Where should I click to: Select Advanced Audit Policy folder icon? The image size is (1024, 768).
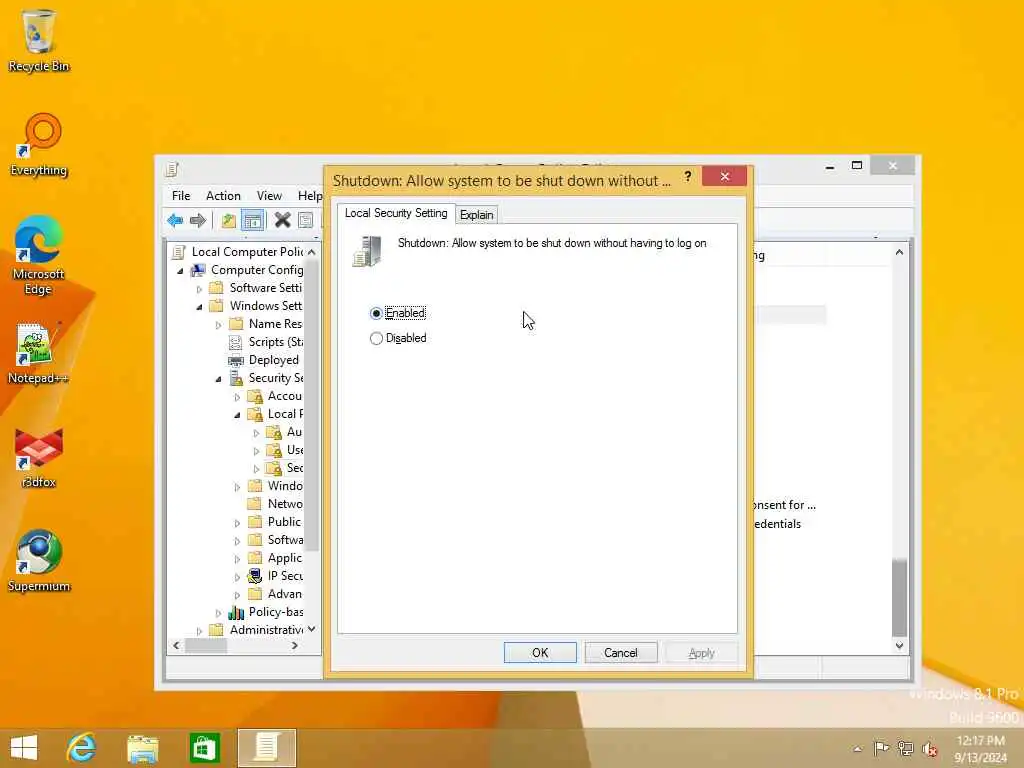point(255,594)
